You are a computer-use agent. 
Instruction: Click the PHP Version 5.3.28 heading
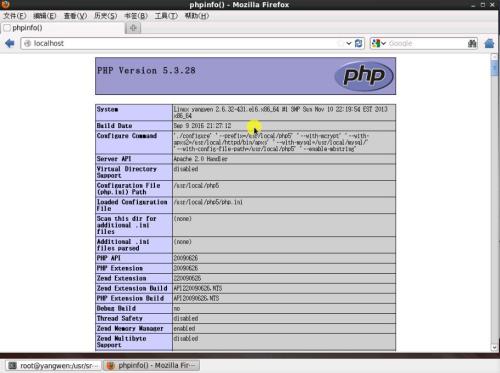pos(146,71)
